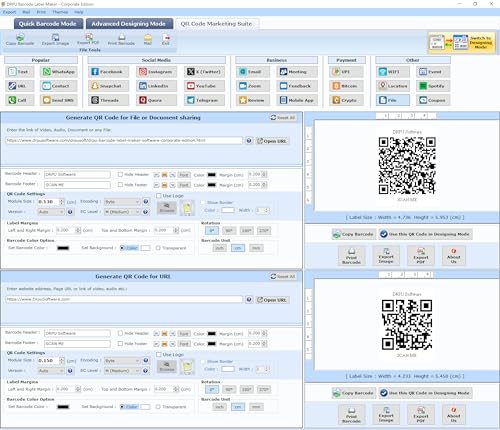Viewport: 500px width, 430px height.
Task: Click the Barcode Header field in File panel
Action: click(x=77, y=174)
